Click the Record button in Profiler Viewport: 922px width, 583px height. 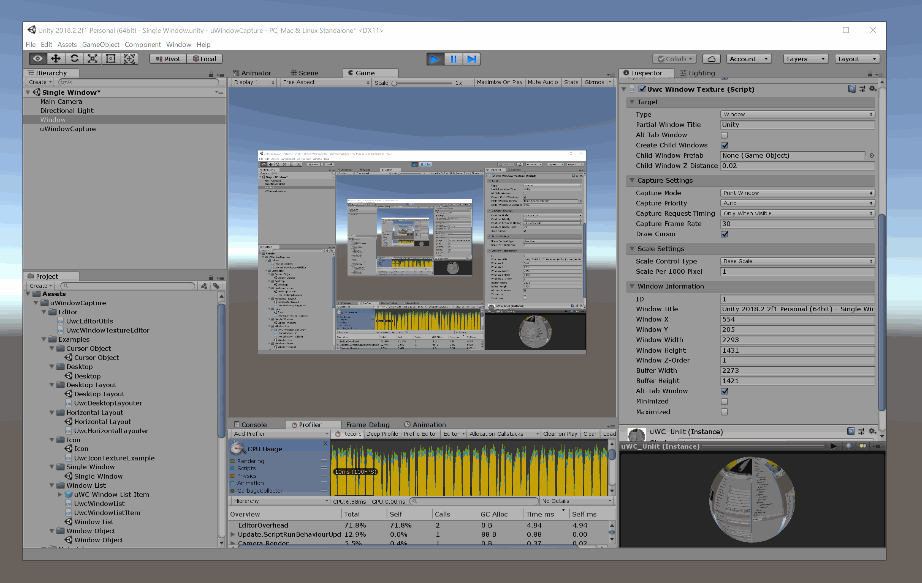[x=349, y=434]
